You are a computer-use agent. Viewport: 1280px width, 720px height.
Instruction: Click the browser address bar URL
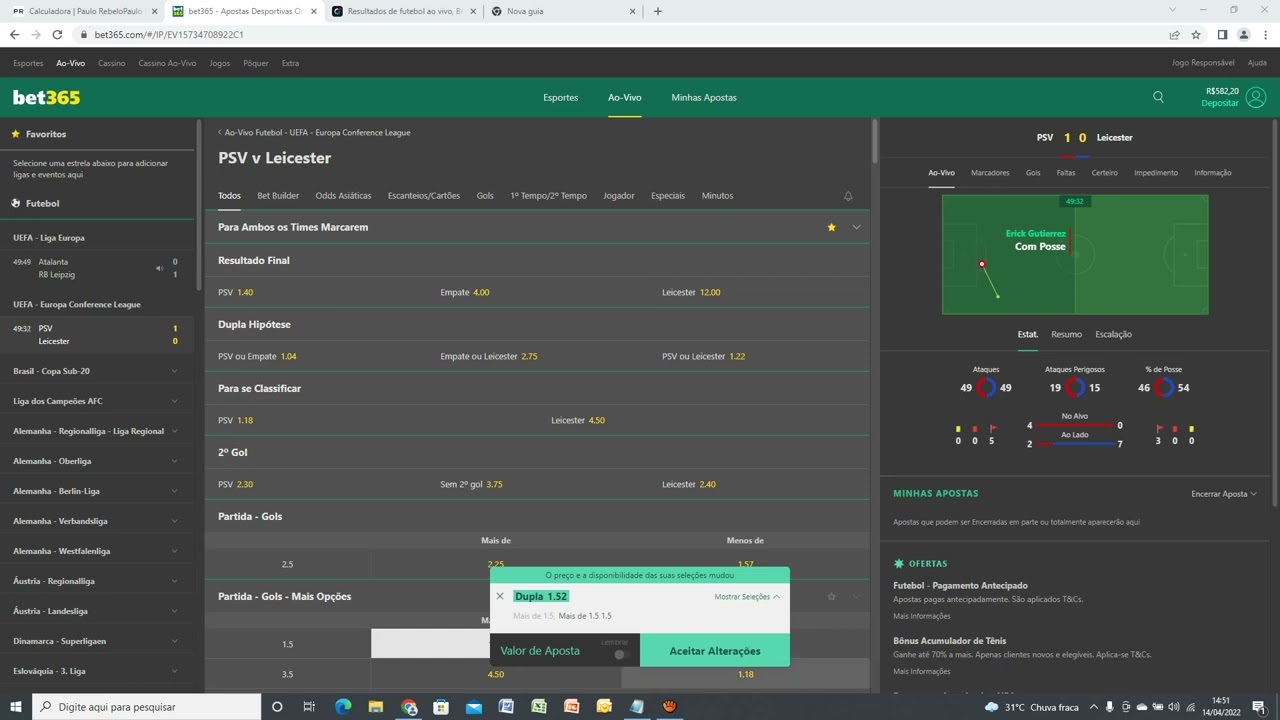pyautogui.click(x=169, y=34)
